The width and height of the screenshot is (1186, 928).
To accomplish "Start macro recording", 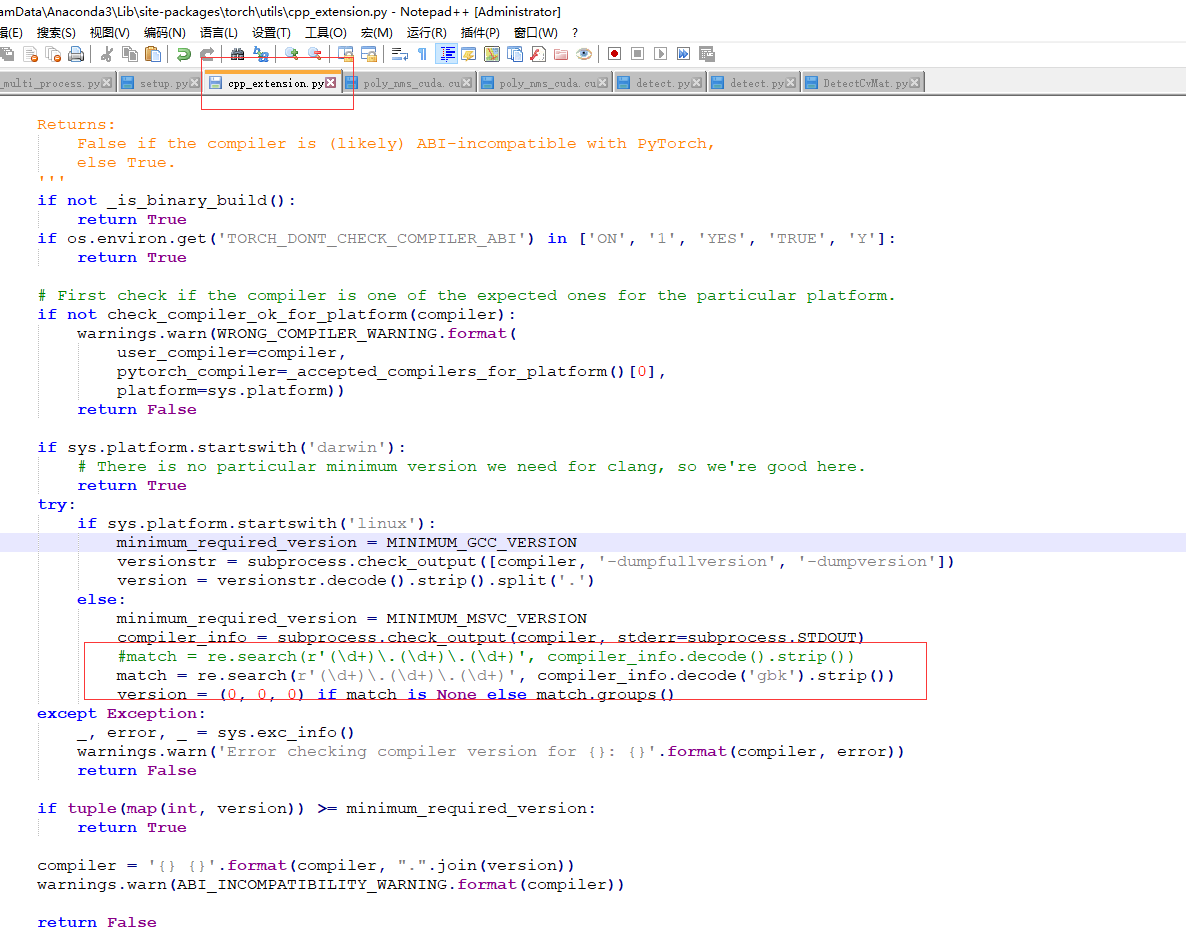I will [x=612, y=53].
